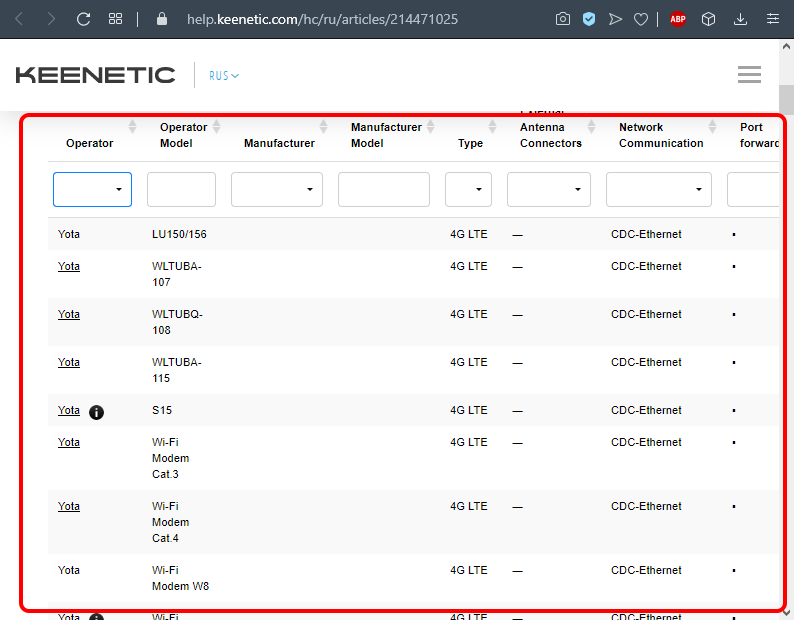Image resolution: width=794 pixels, height=620 pixels.
Task: Sort by the Network Communication column
Action: pyautogui.click(x=712, y=126)
